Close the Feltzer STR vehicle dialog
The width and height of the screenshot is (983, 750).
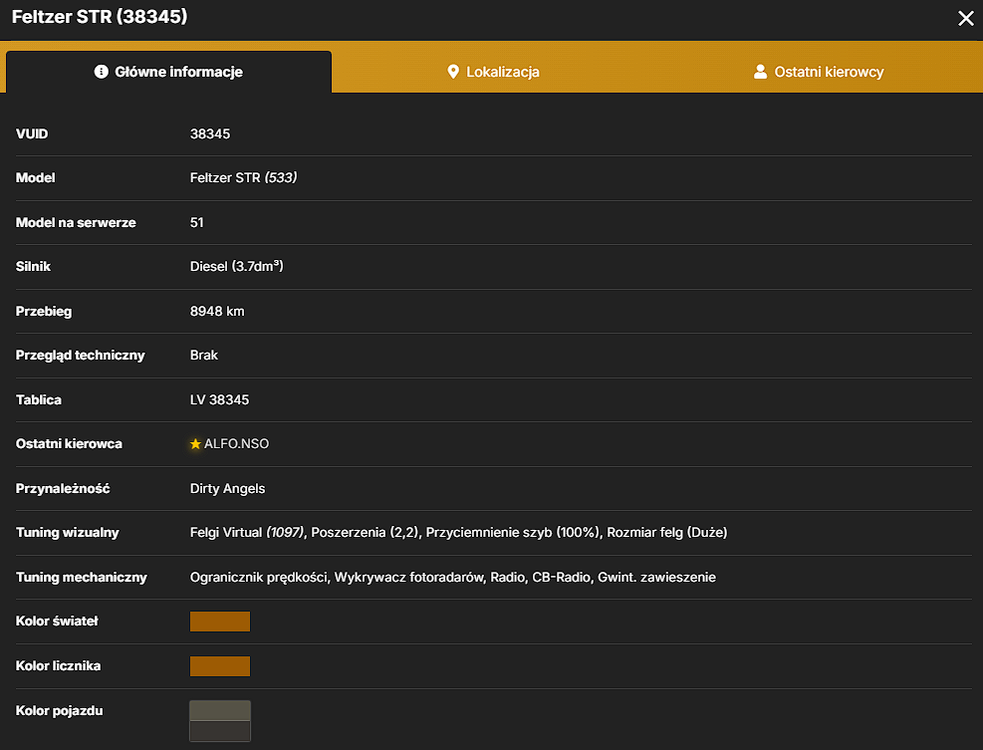(965, 18)
